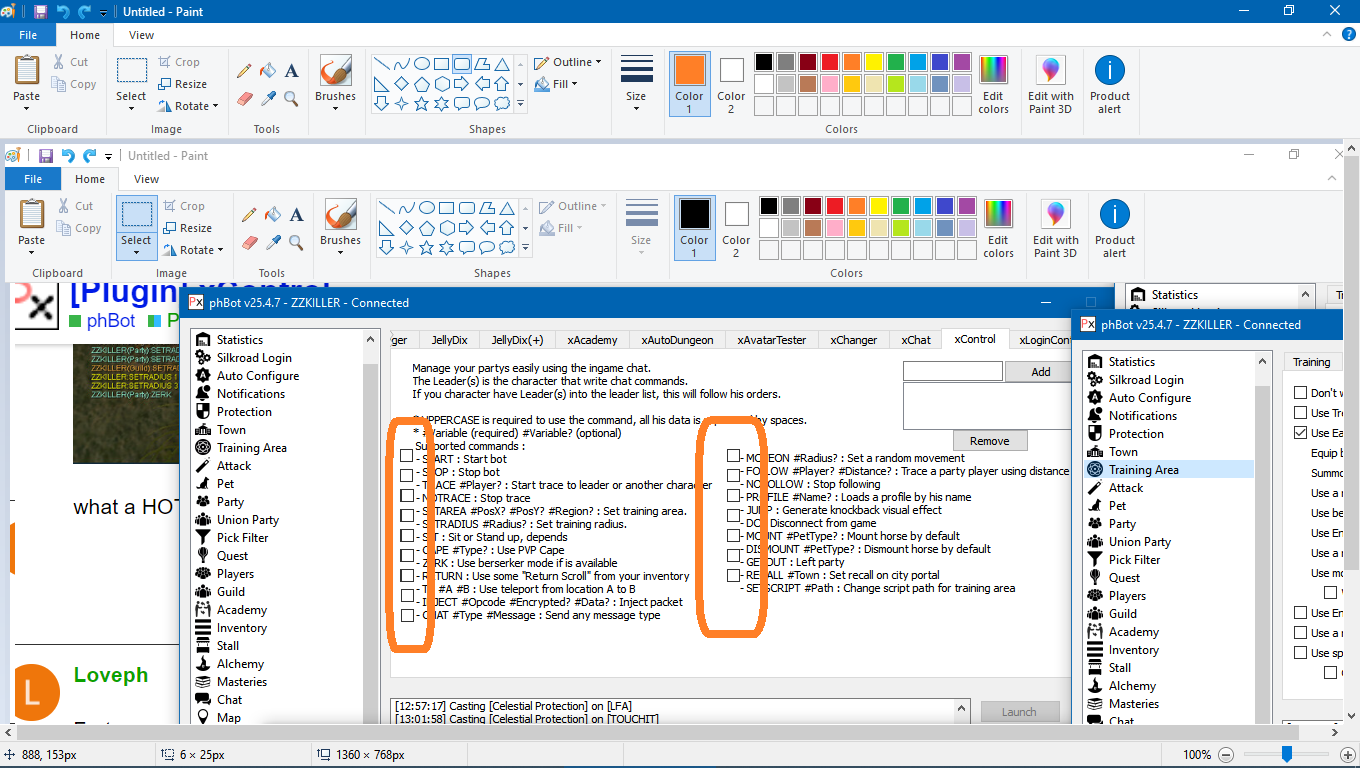Viewport: 1360px width, 768px height.
Task: Select the Magnifier tool in the topmost Paint ribbon
Action: [x=291, y=98]
